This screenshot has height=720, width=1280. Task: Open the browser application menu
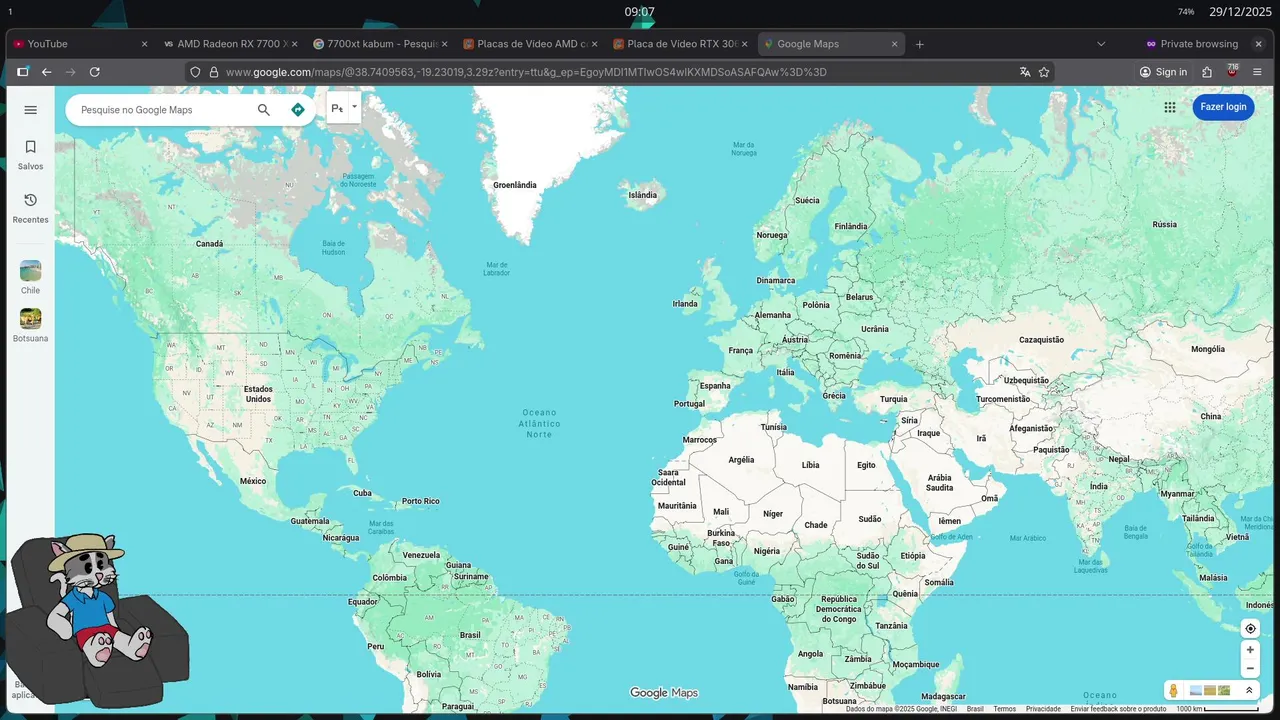(x=1257, y=72)
